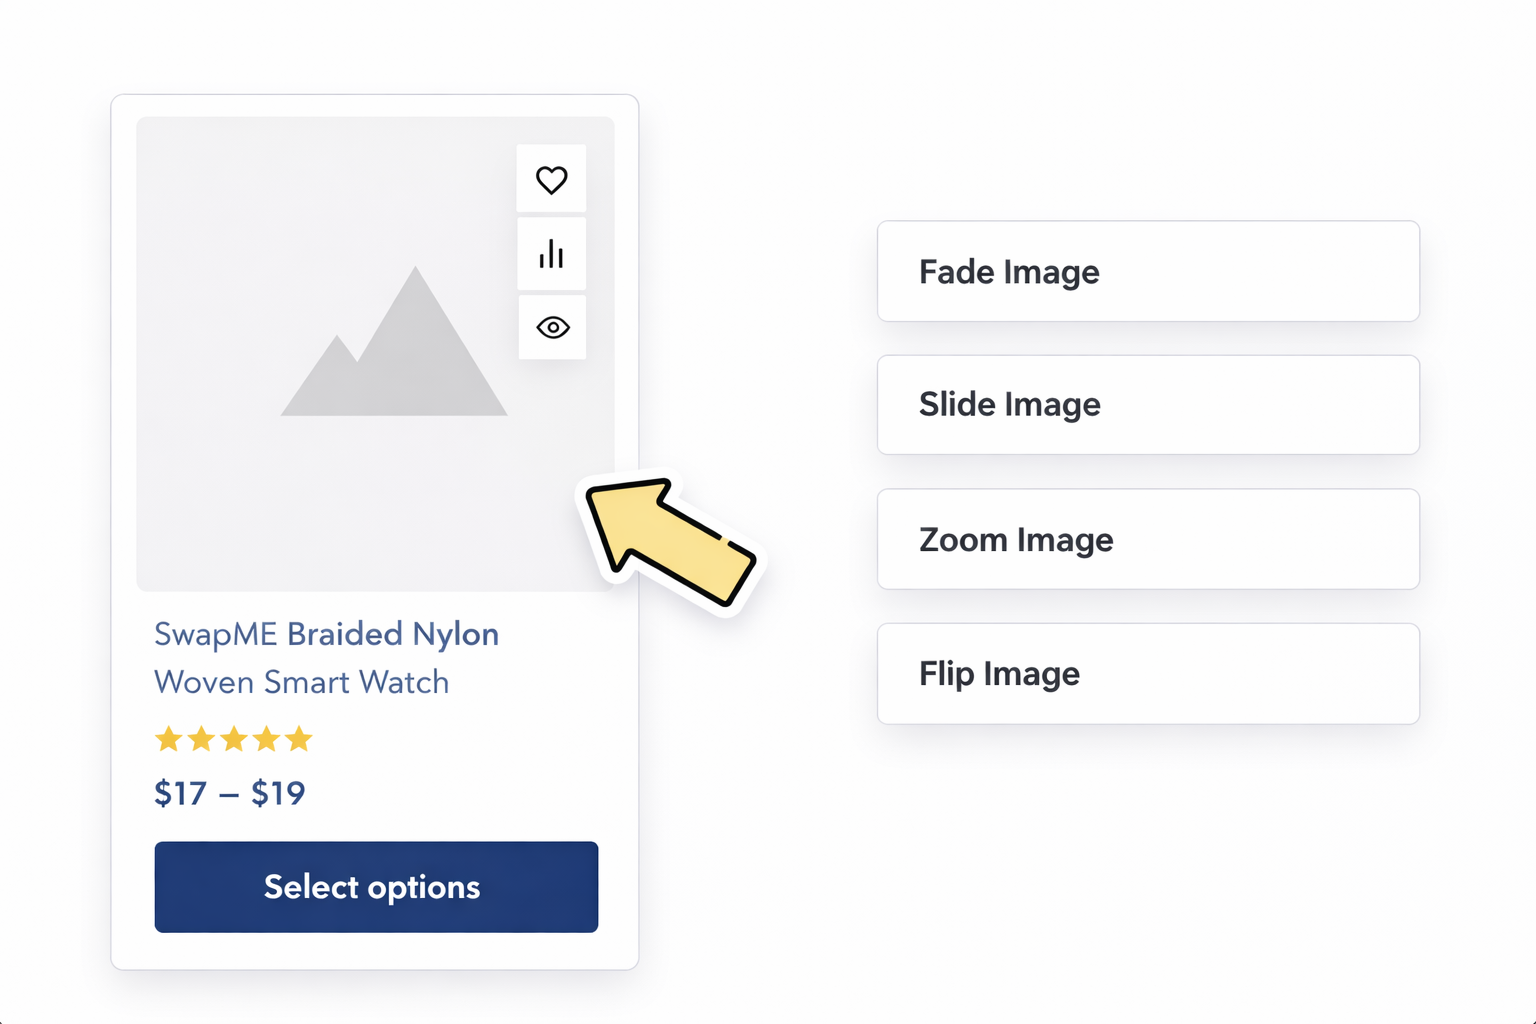This screenshot has width=1536, height=1024.
Task: Click the five-star rating row
Action: 233,739
